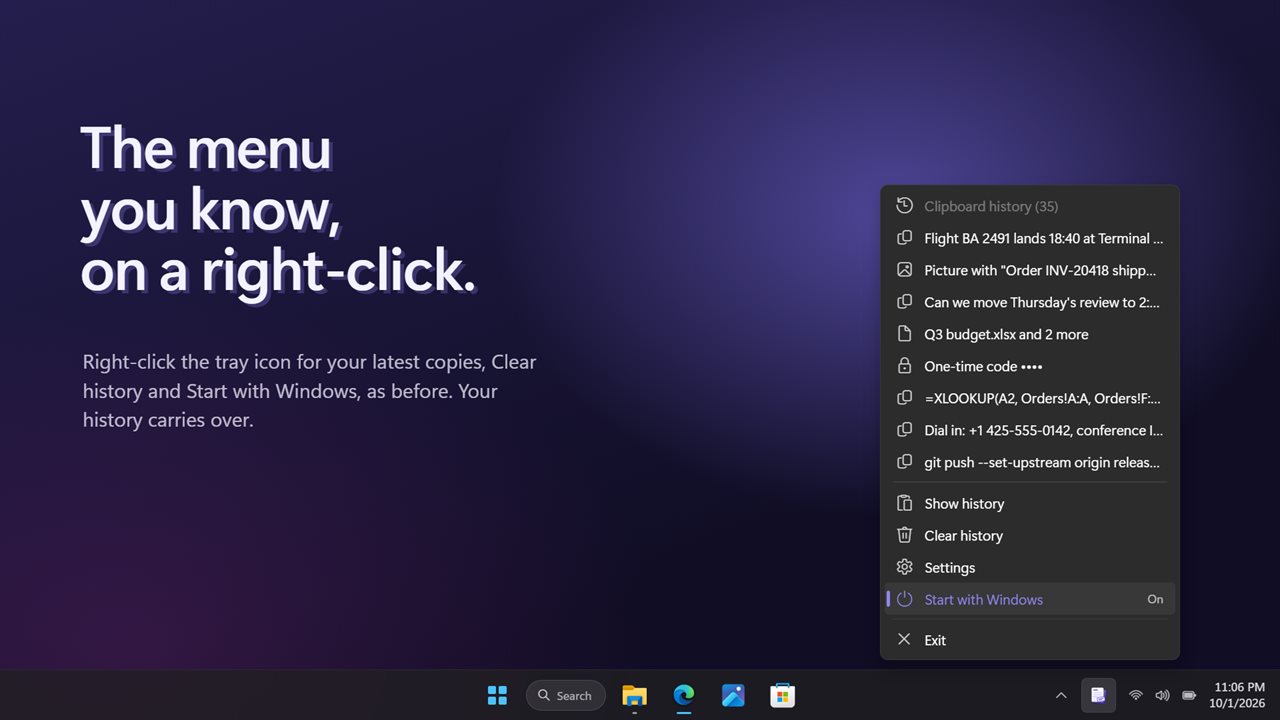Open Microsoft Store from the taskbar

click(x=783, y=695)
